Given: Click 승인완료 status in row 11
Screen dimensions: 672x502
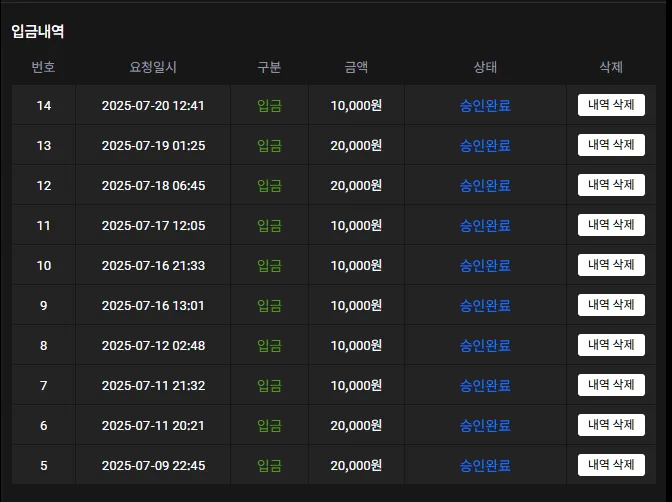Looking at the screenshot, I should [485, 225].
